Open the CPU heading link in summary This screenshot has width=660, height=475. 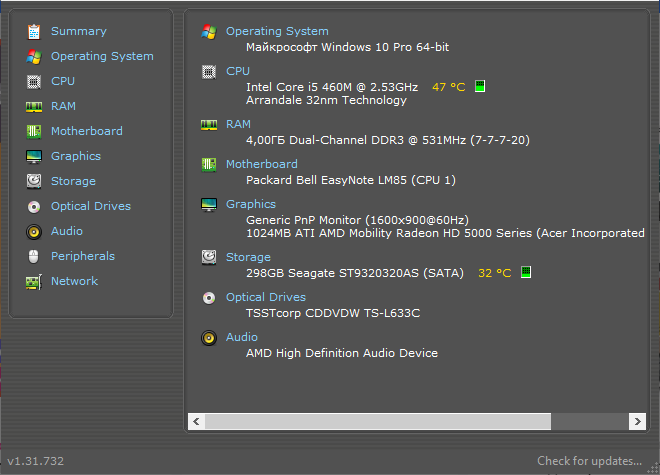[x=238, y=71]
